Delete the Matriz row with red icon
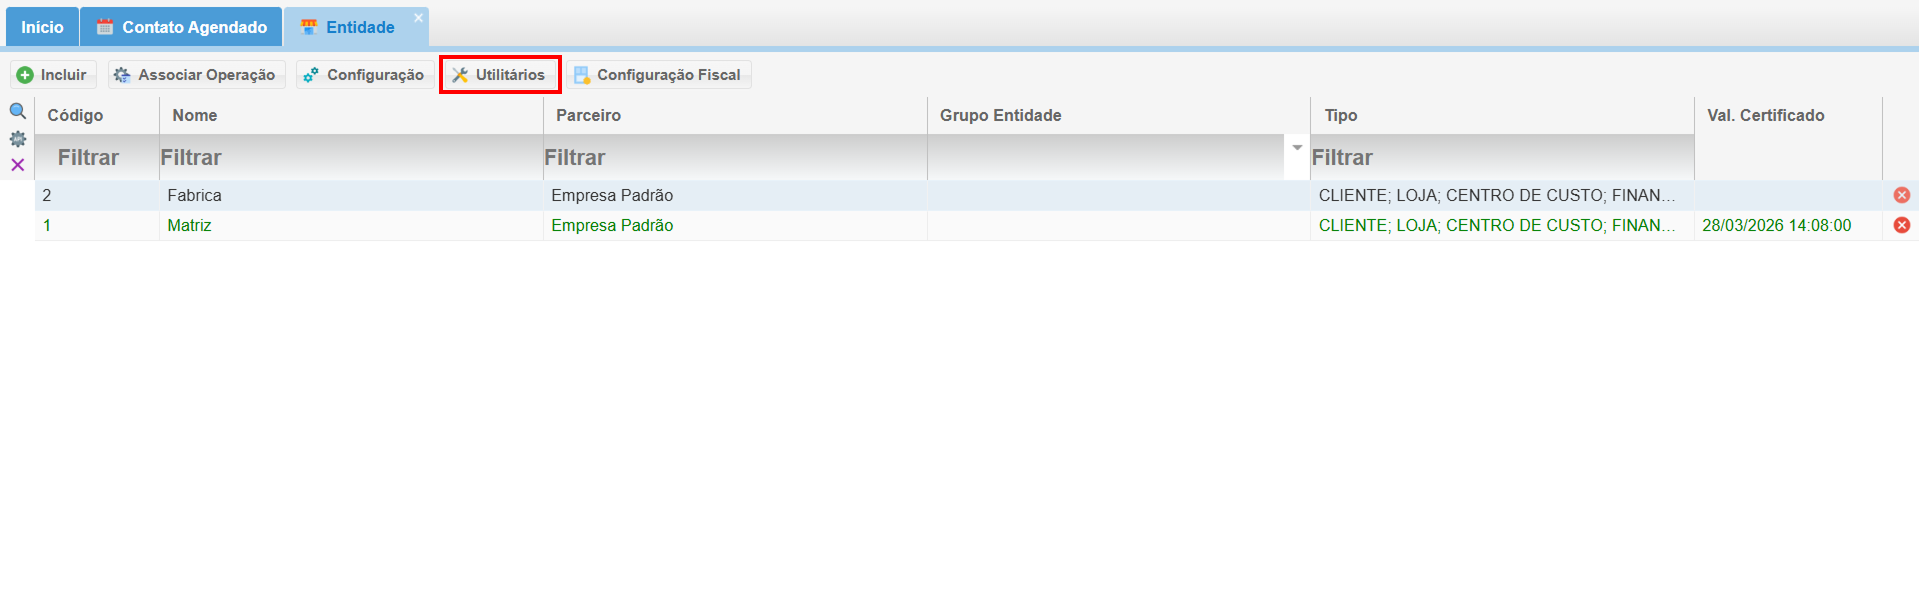Screen dimensions: 1919x616 (1901, 225)
